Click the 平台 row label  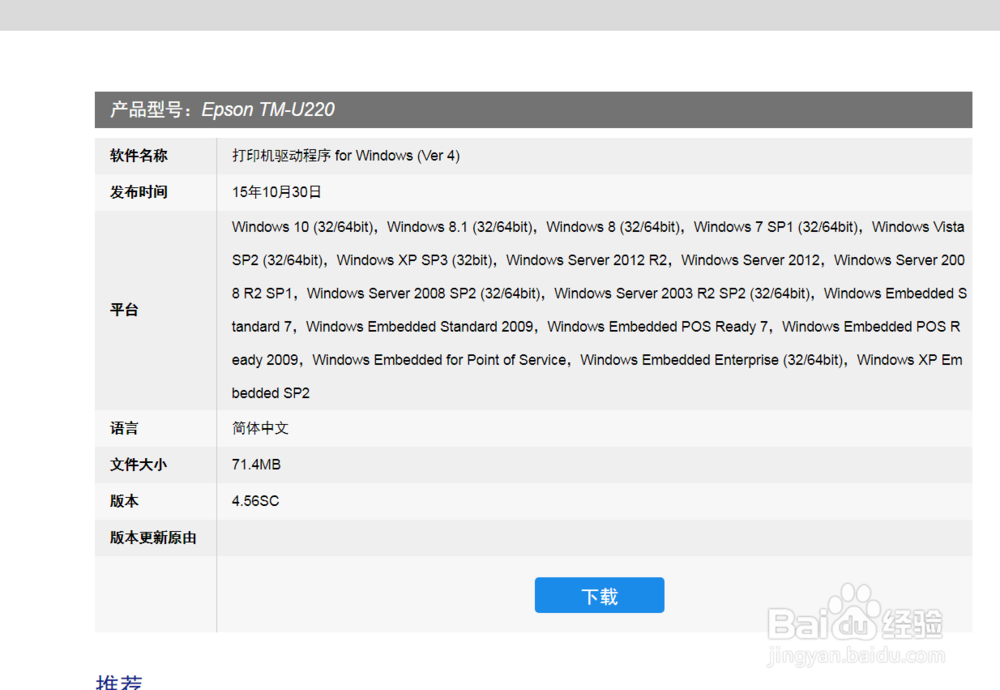(x=124, y=310)
